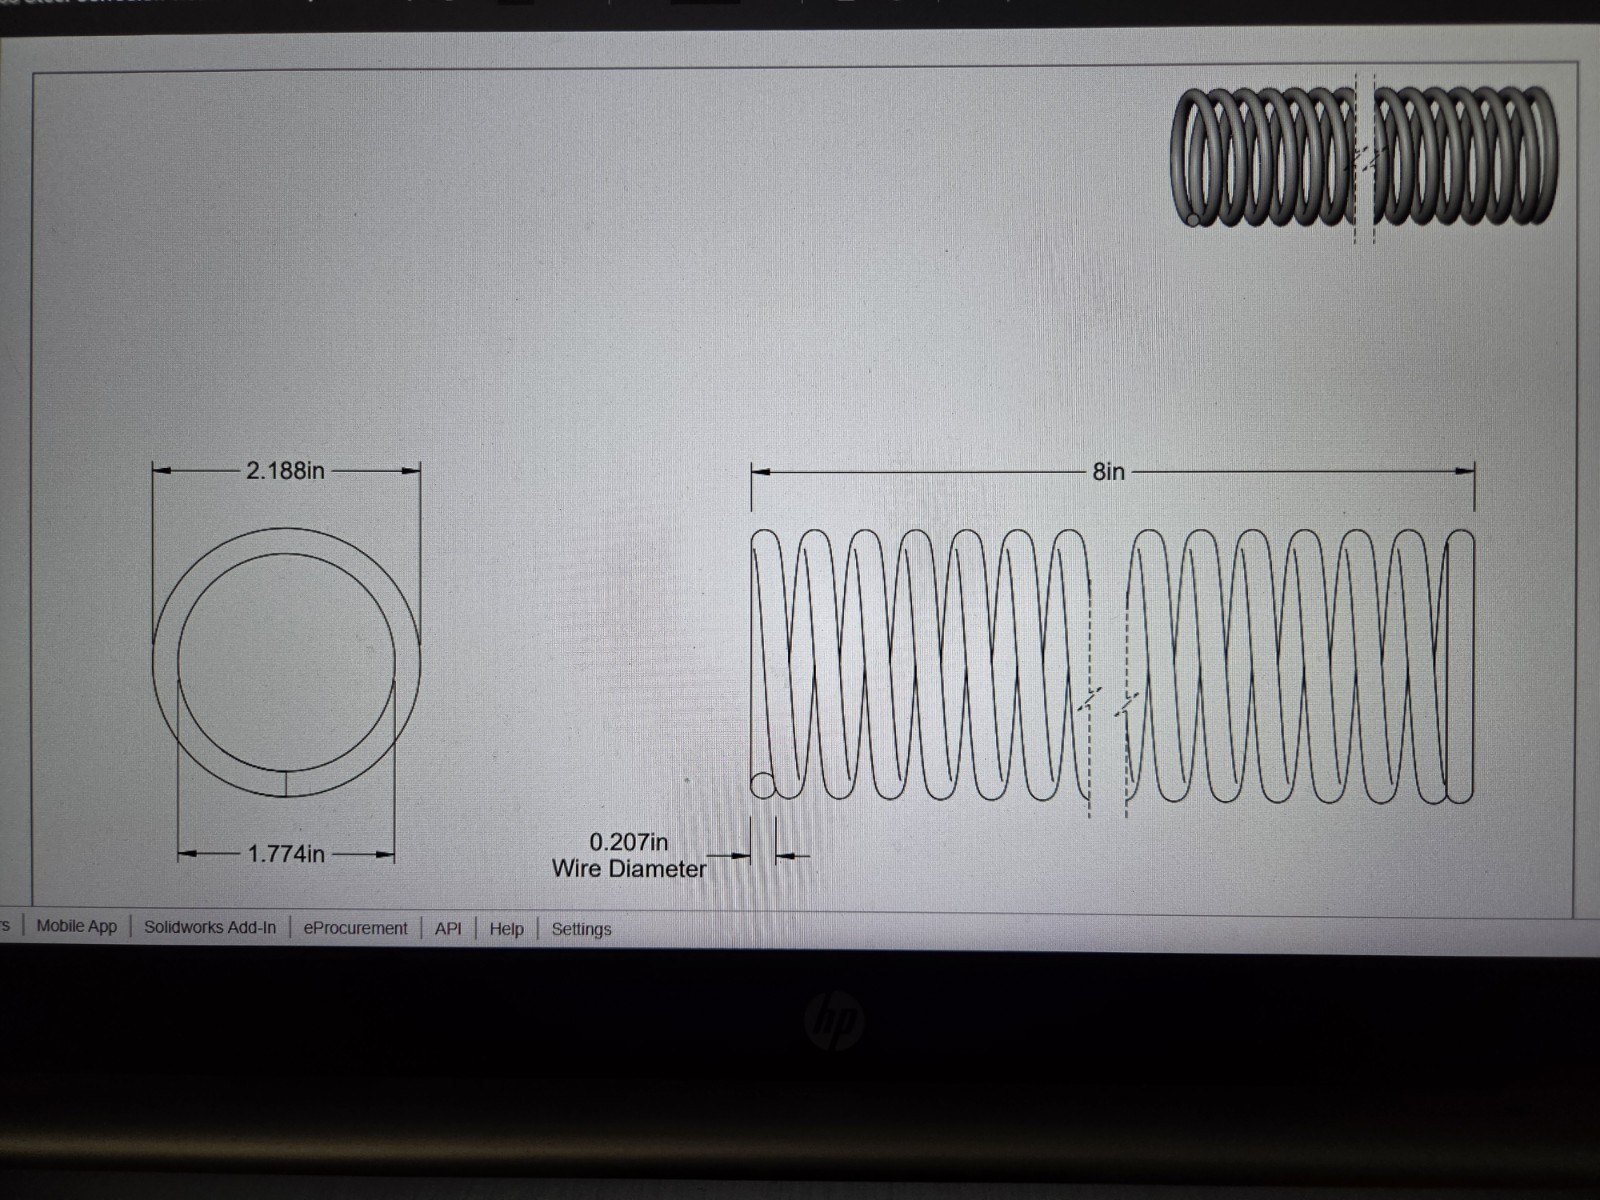Open the Settings link
1600x1200 pixels.
(581, 929)
